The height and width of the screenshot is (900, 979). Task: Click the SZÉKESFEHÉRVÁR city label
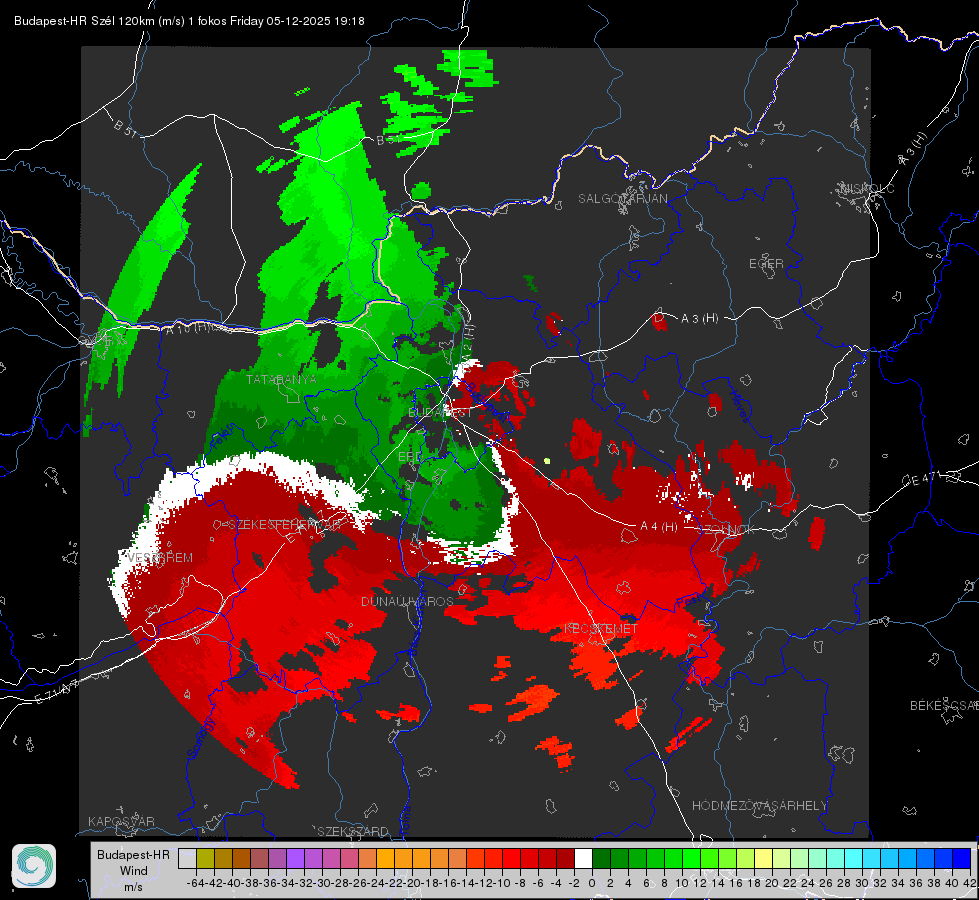tap(284, 525)
